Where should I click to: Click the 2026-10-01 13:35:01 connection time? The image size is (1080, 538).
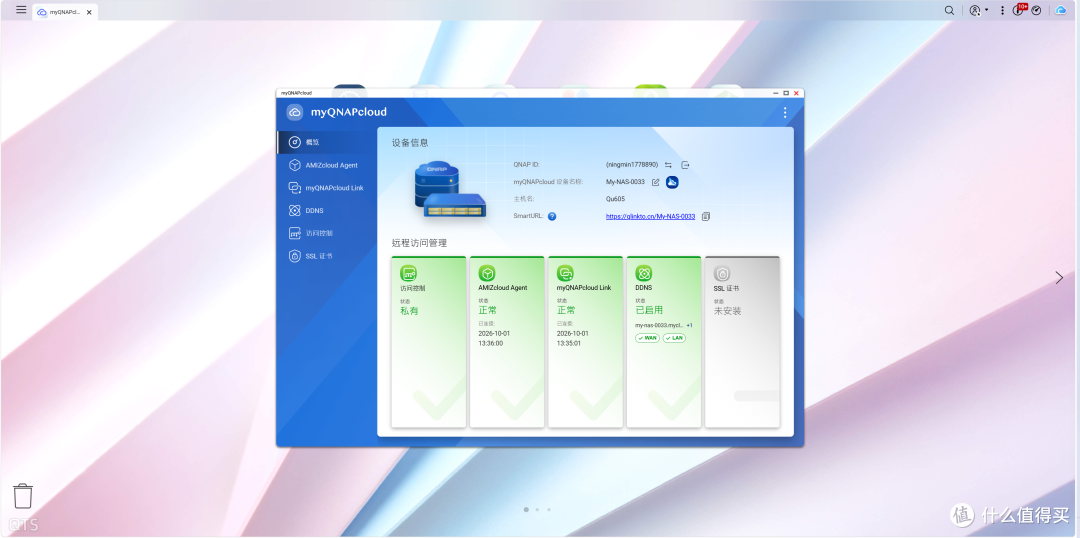(x=573, y=338)
